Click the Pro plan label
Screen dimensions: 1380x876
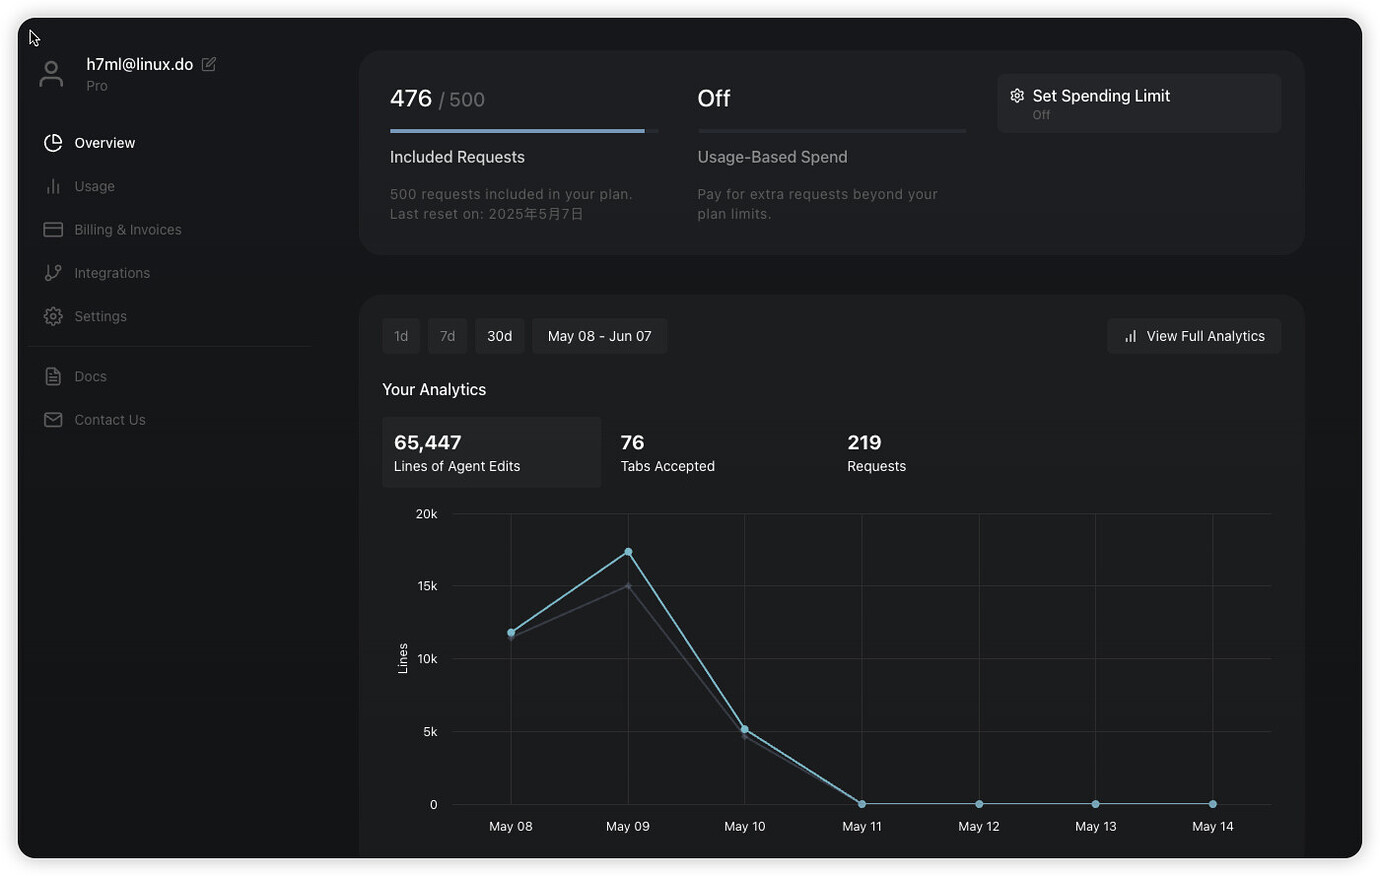pos(97,86)
